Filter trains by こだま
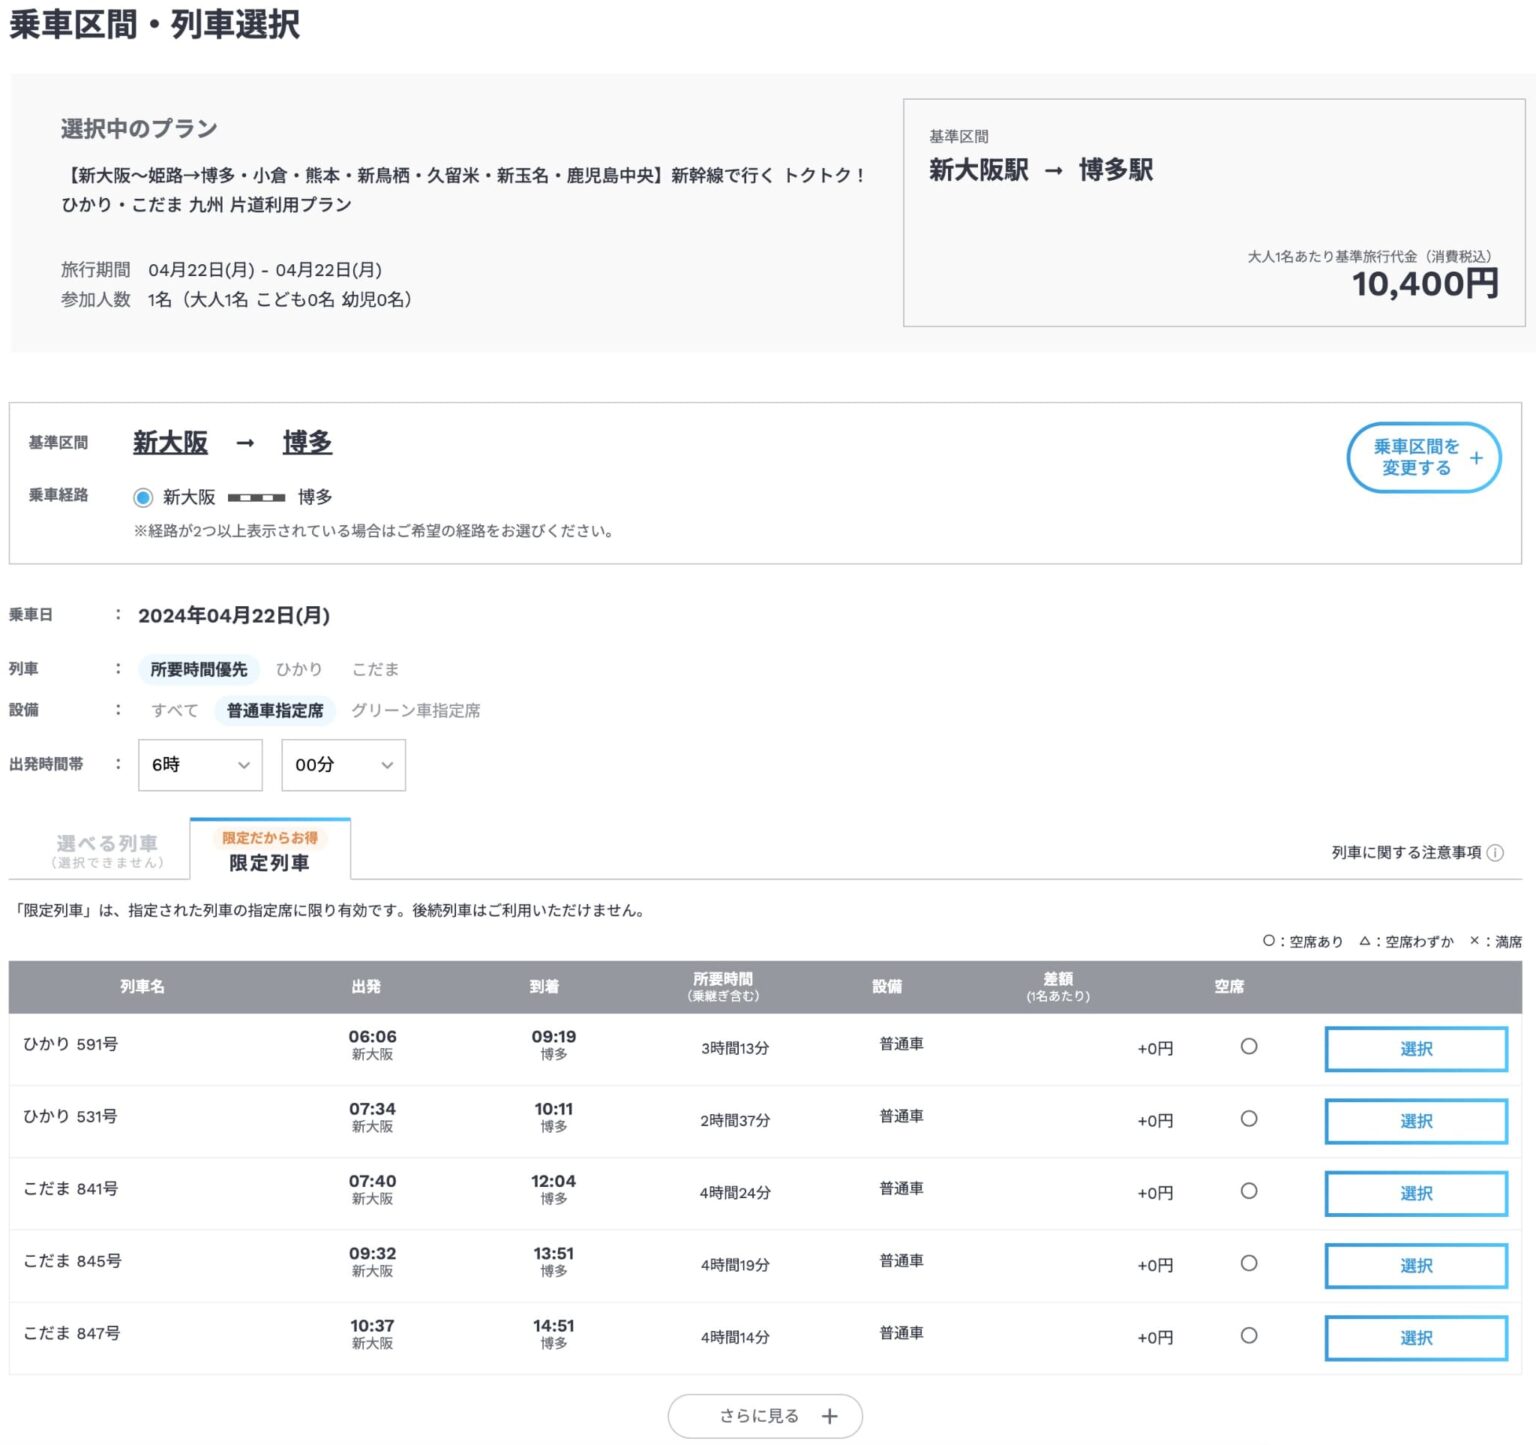The height and width of the screenshot is (1445, 1536). click(375, 669)
